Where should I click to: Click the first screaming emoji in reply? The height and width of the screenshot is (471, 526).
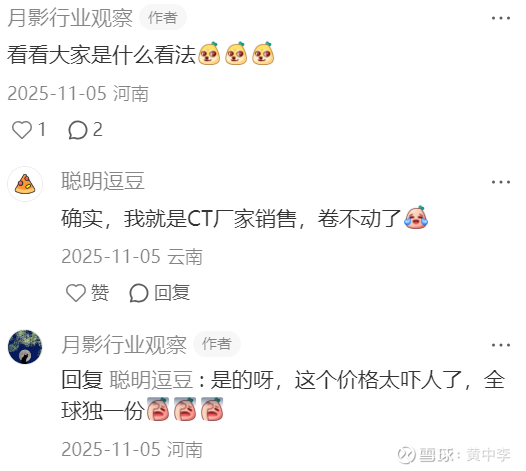158,409
